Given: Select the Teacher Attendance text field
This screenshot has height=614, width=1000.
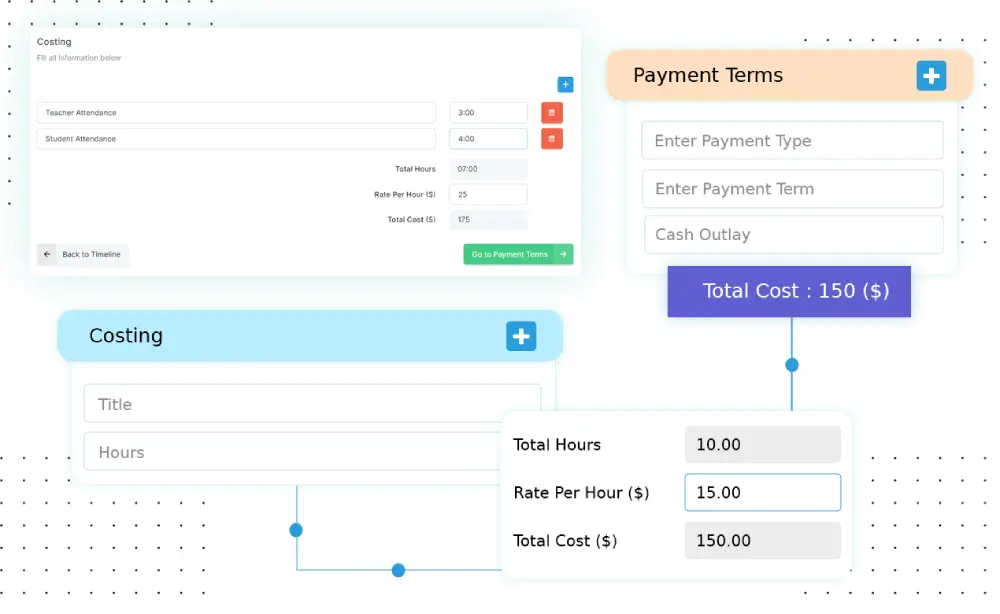Looking at the screenshot, I should coord(236,113).
